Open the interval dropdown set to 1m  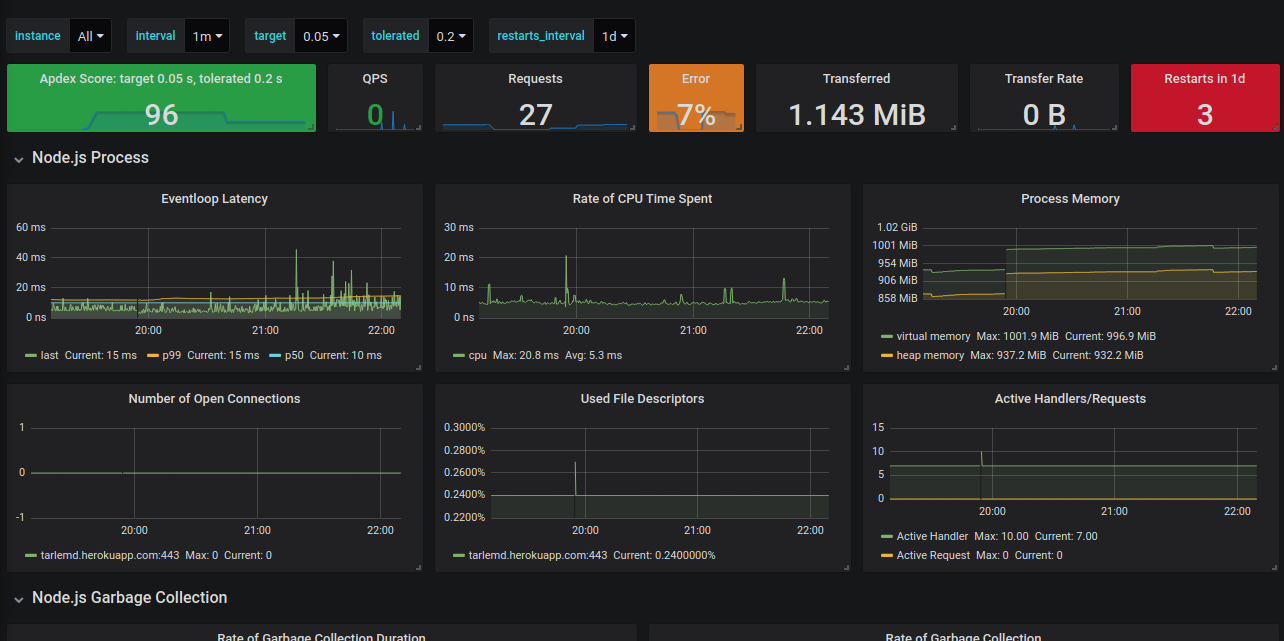point(207,36)
